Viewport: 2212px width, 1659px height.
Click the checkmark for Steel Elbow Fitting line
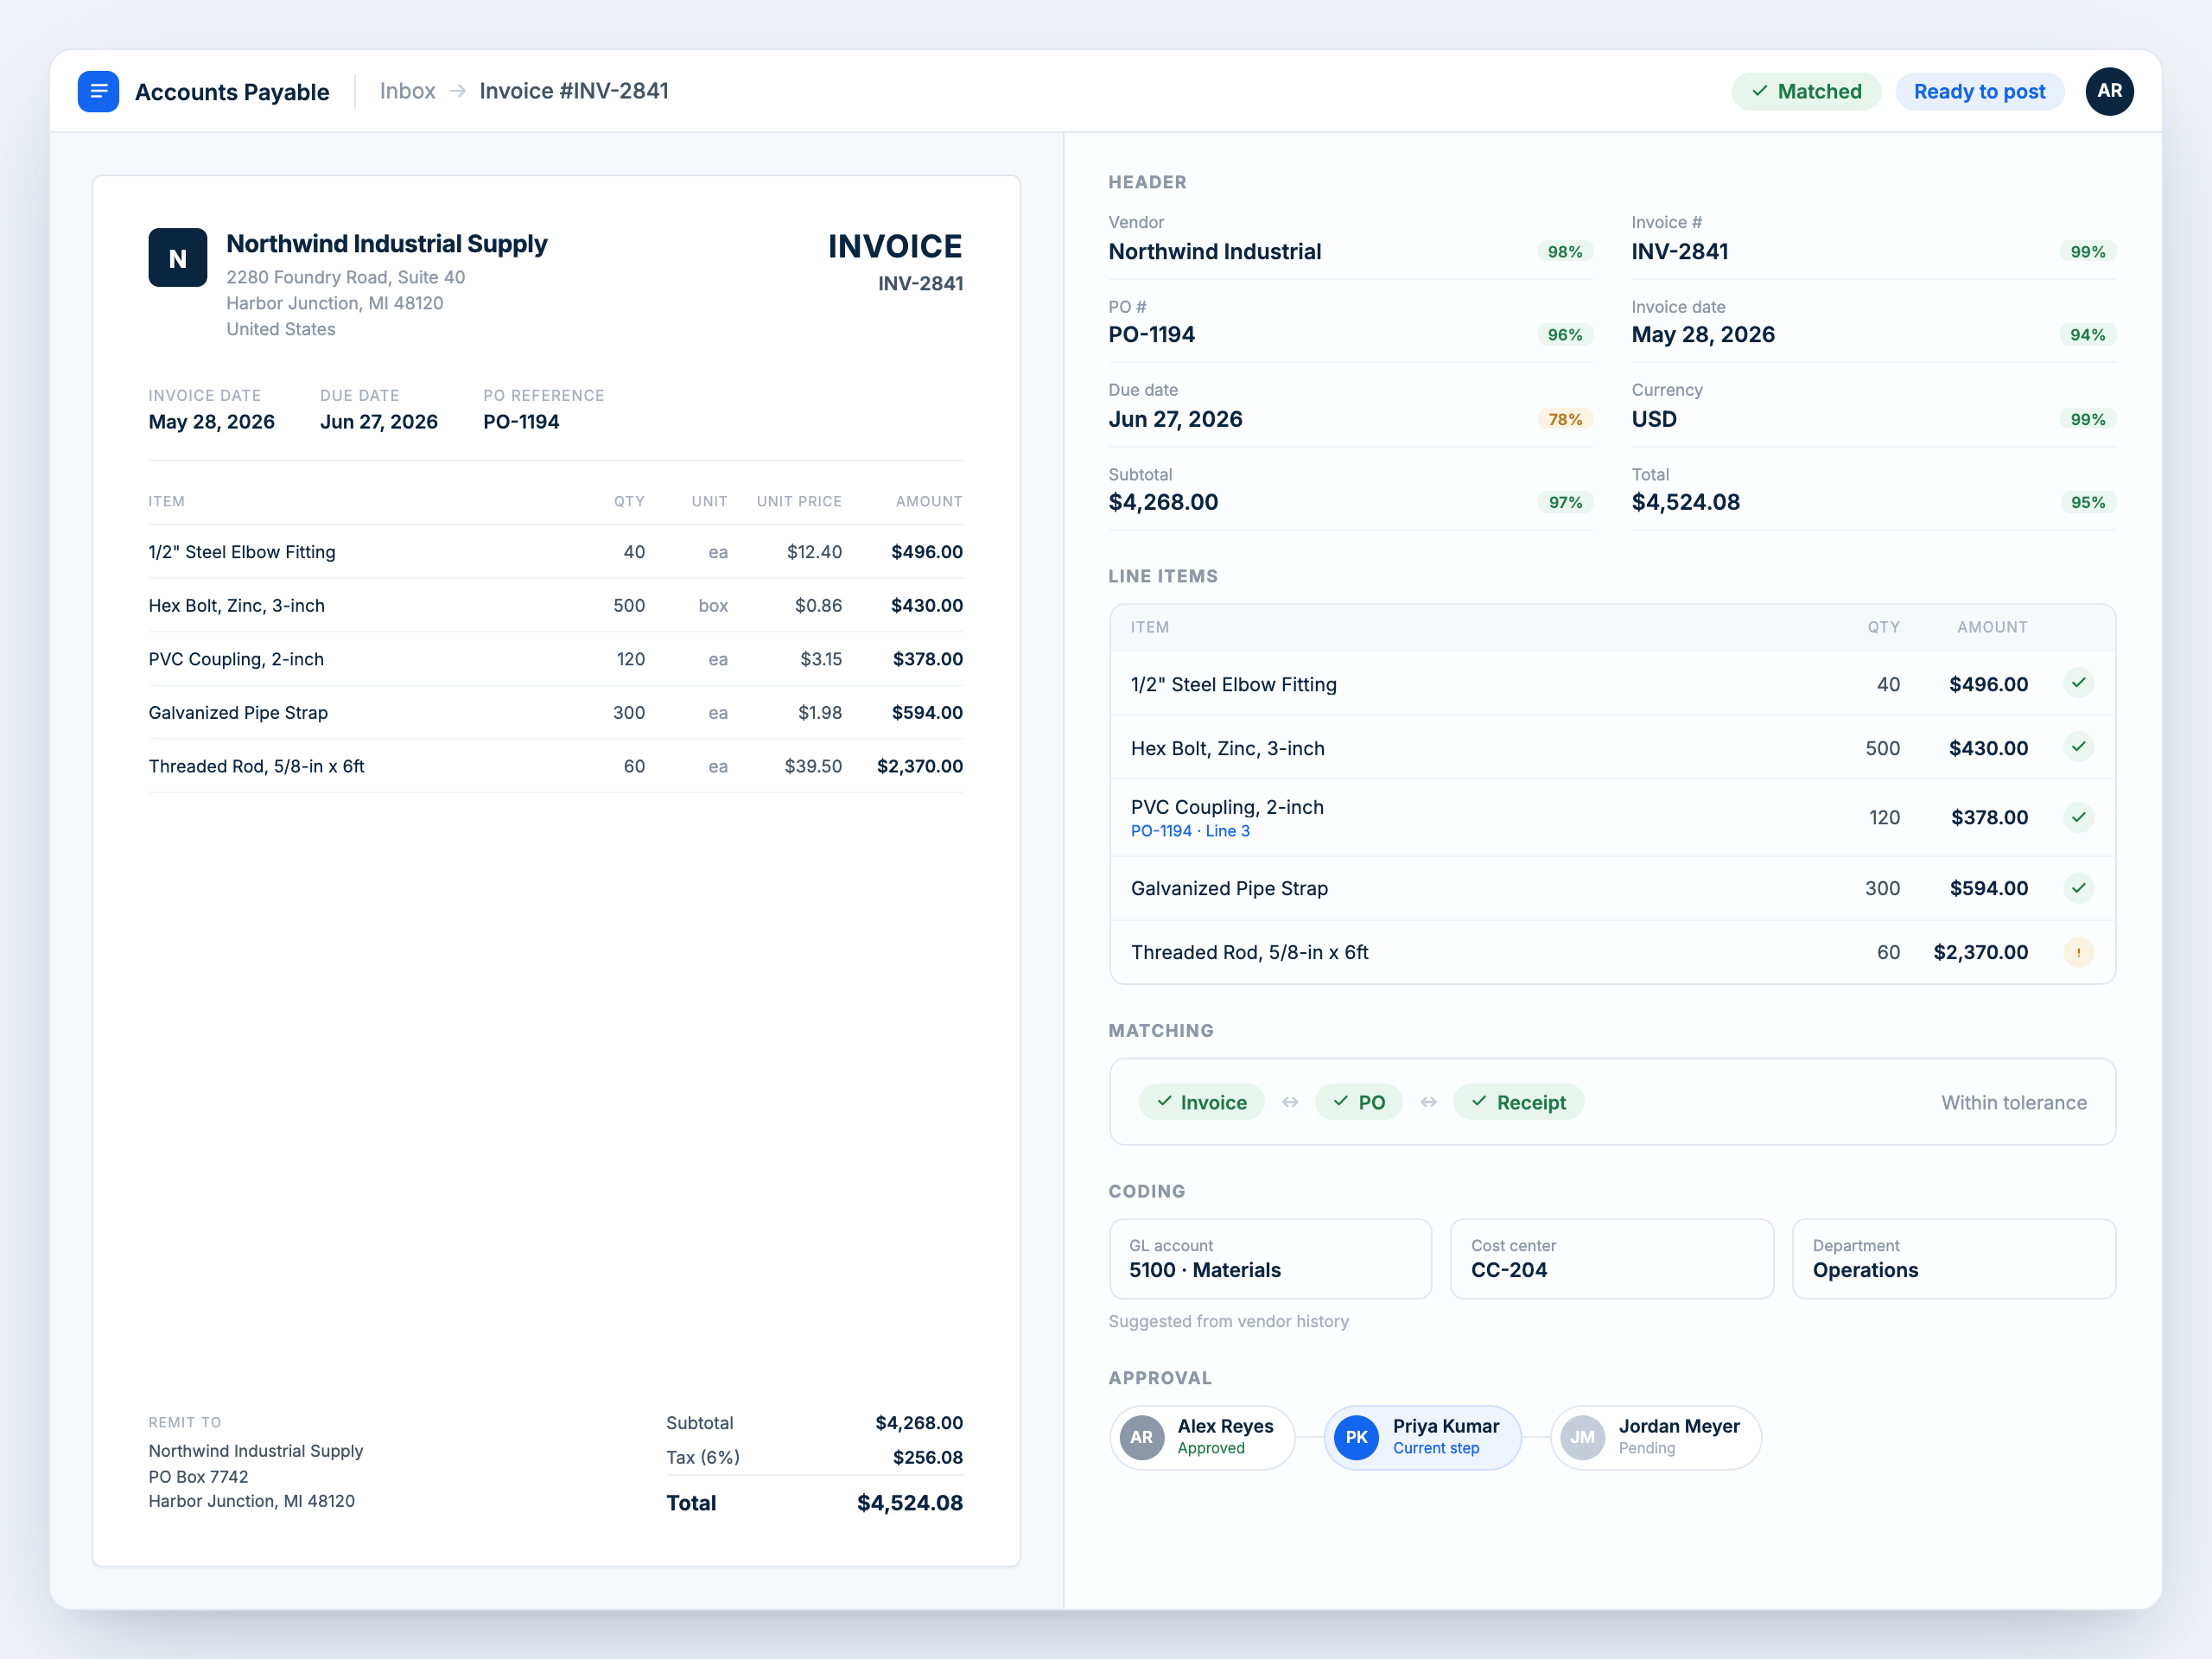(x=2078, y=683)
